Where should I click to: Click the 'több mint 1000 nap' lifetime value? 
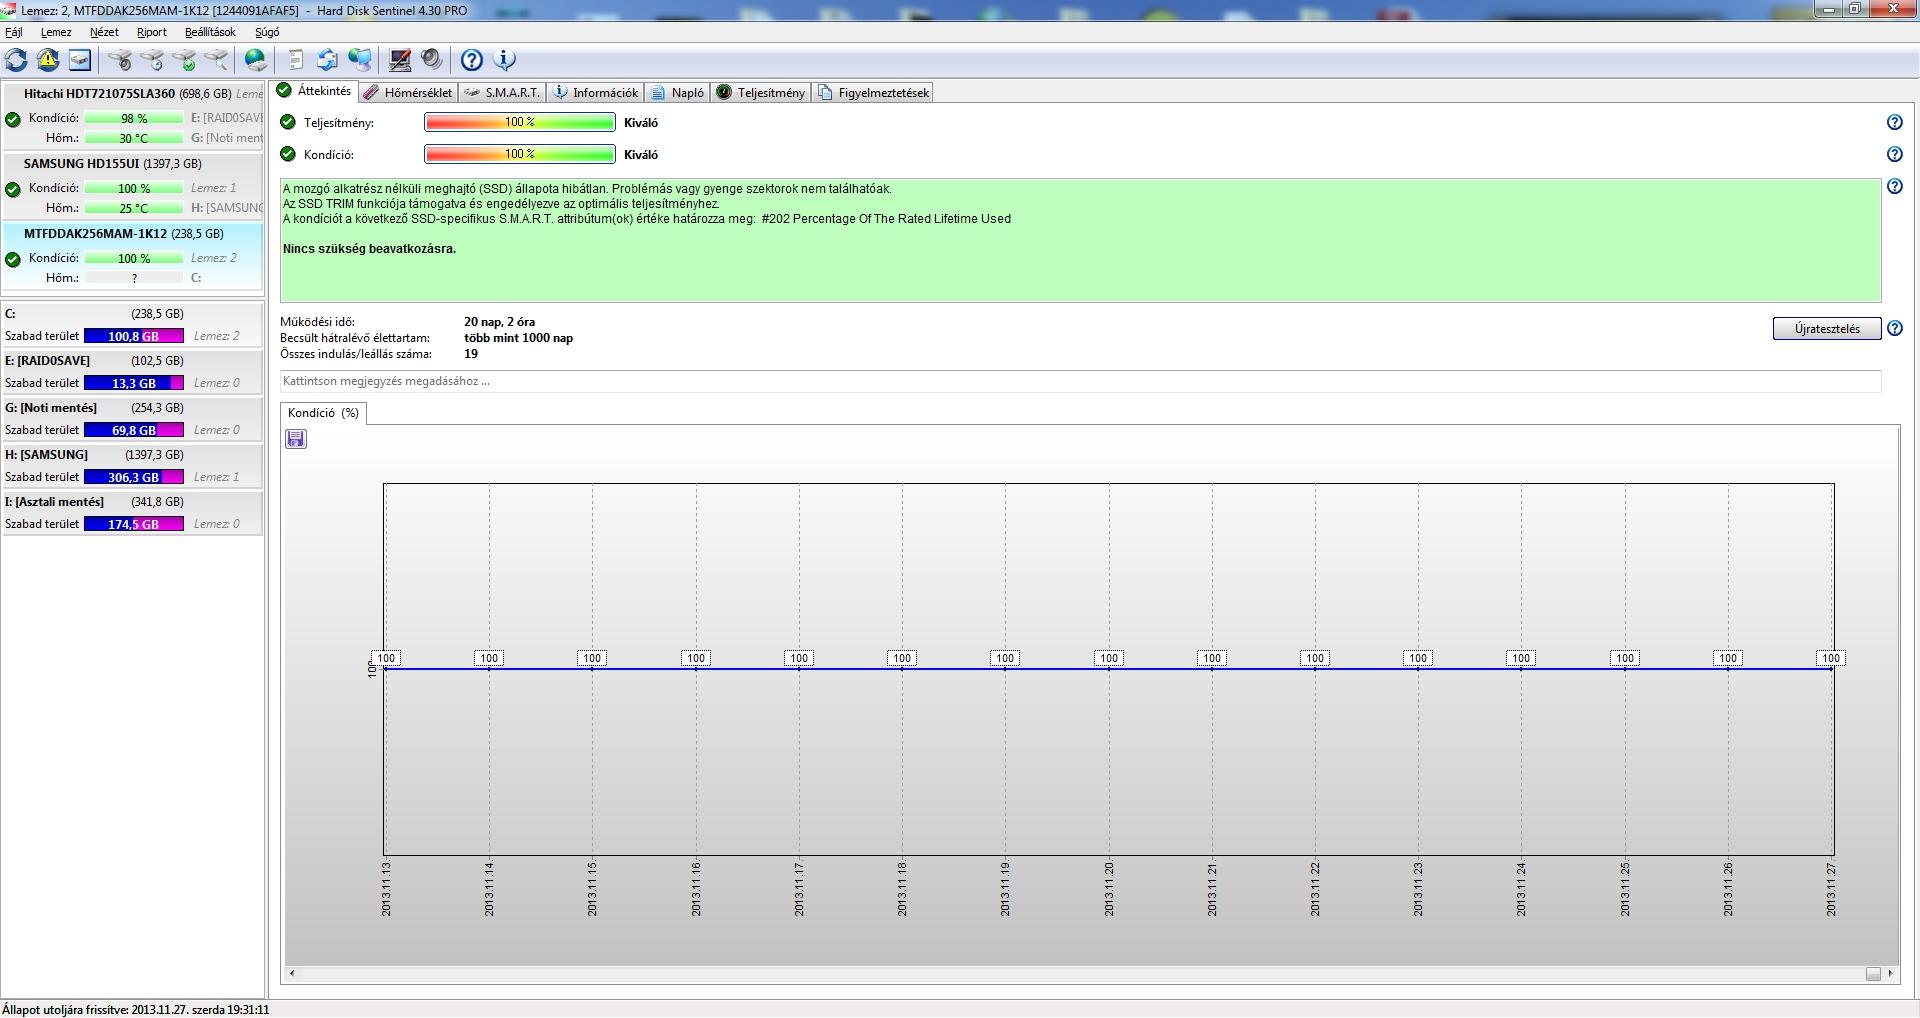(519, 338)
